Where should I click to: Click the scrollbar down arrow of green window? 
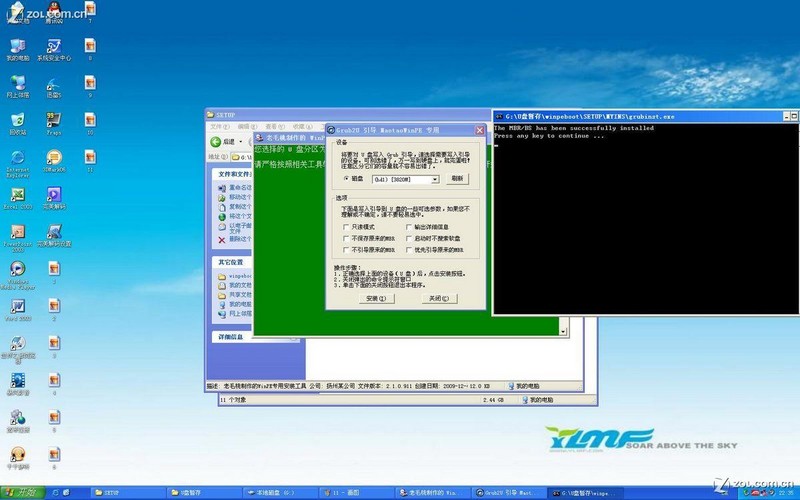tap(563, 332)
